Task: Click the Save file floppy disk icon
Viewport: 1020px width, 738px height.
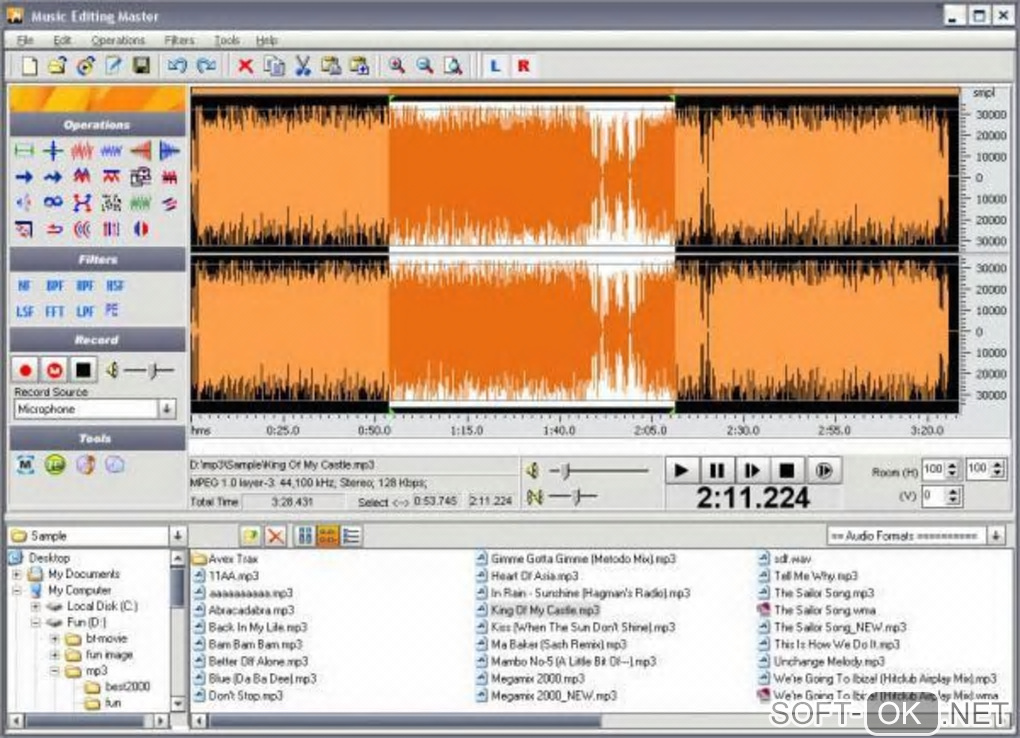Action: [141, 66]
